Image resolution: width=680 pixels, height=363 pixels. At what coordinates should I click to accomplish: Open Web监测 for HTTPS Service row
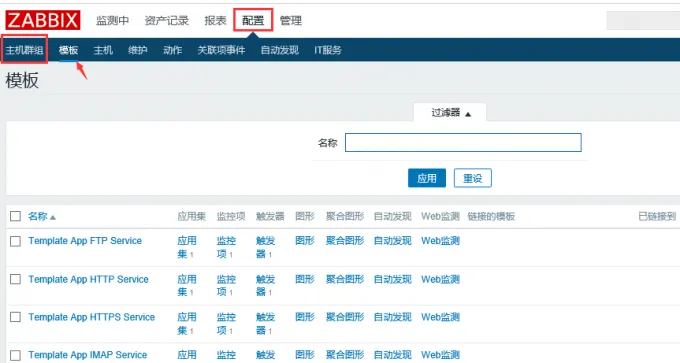tap(440, 317)
